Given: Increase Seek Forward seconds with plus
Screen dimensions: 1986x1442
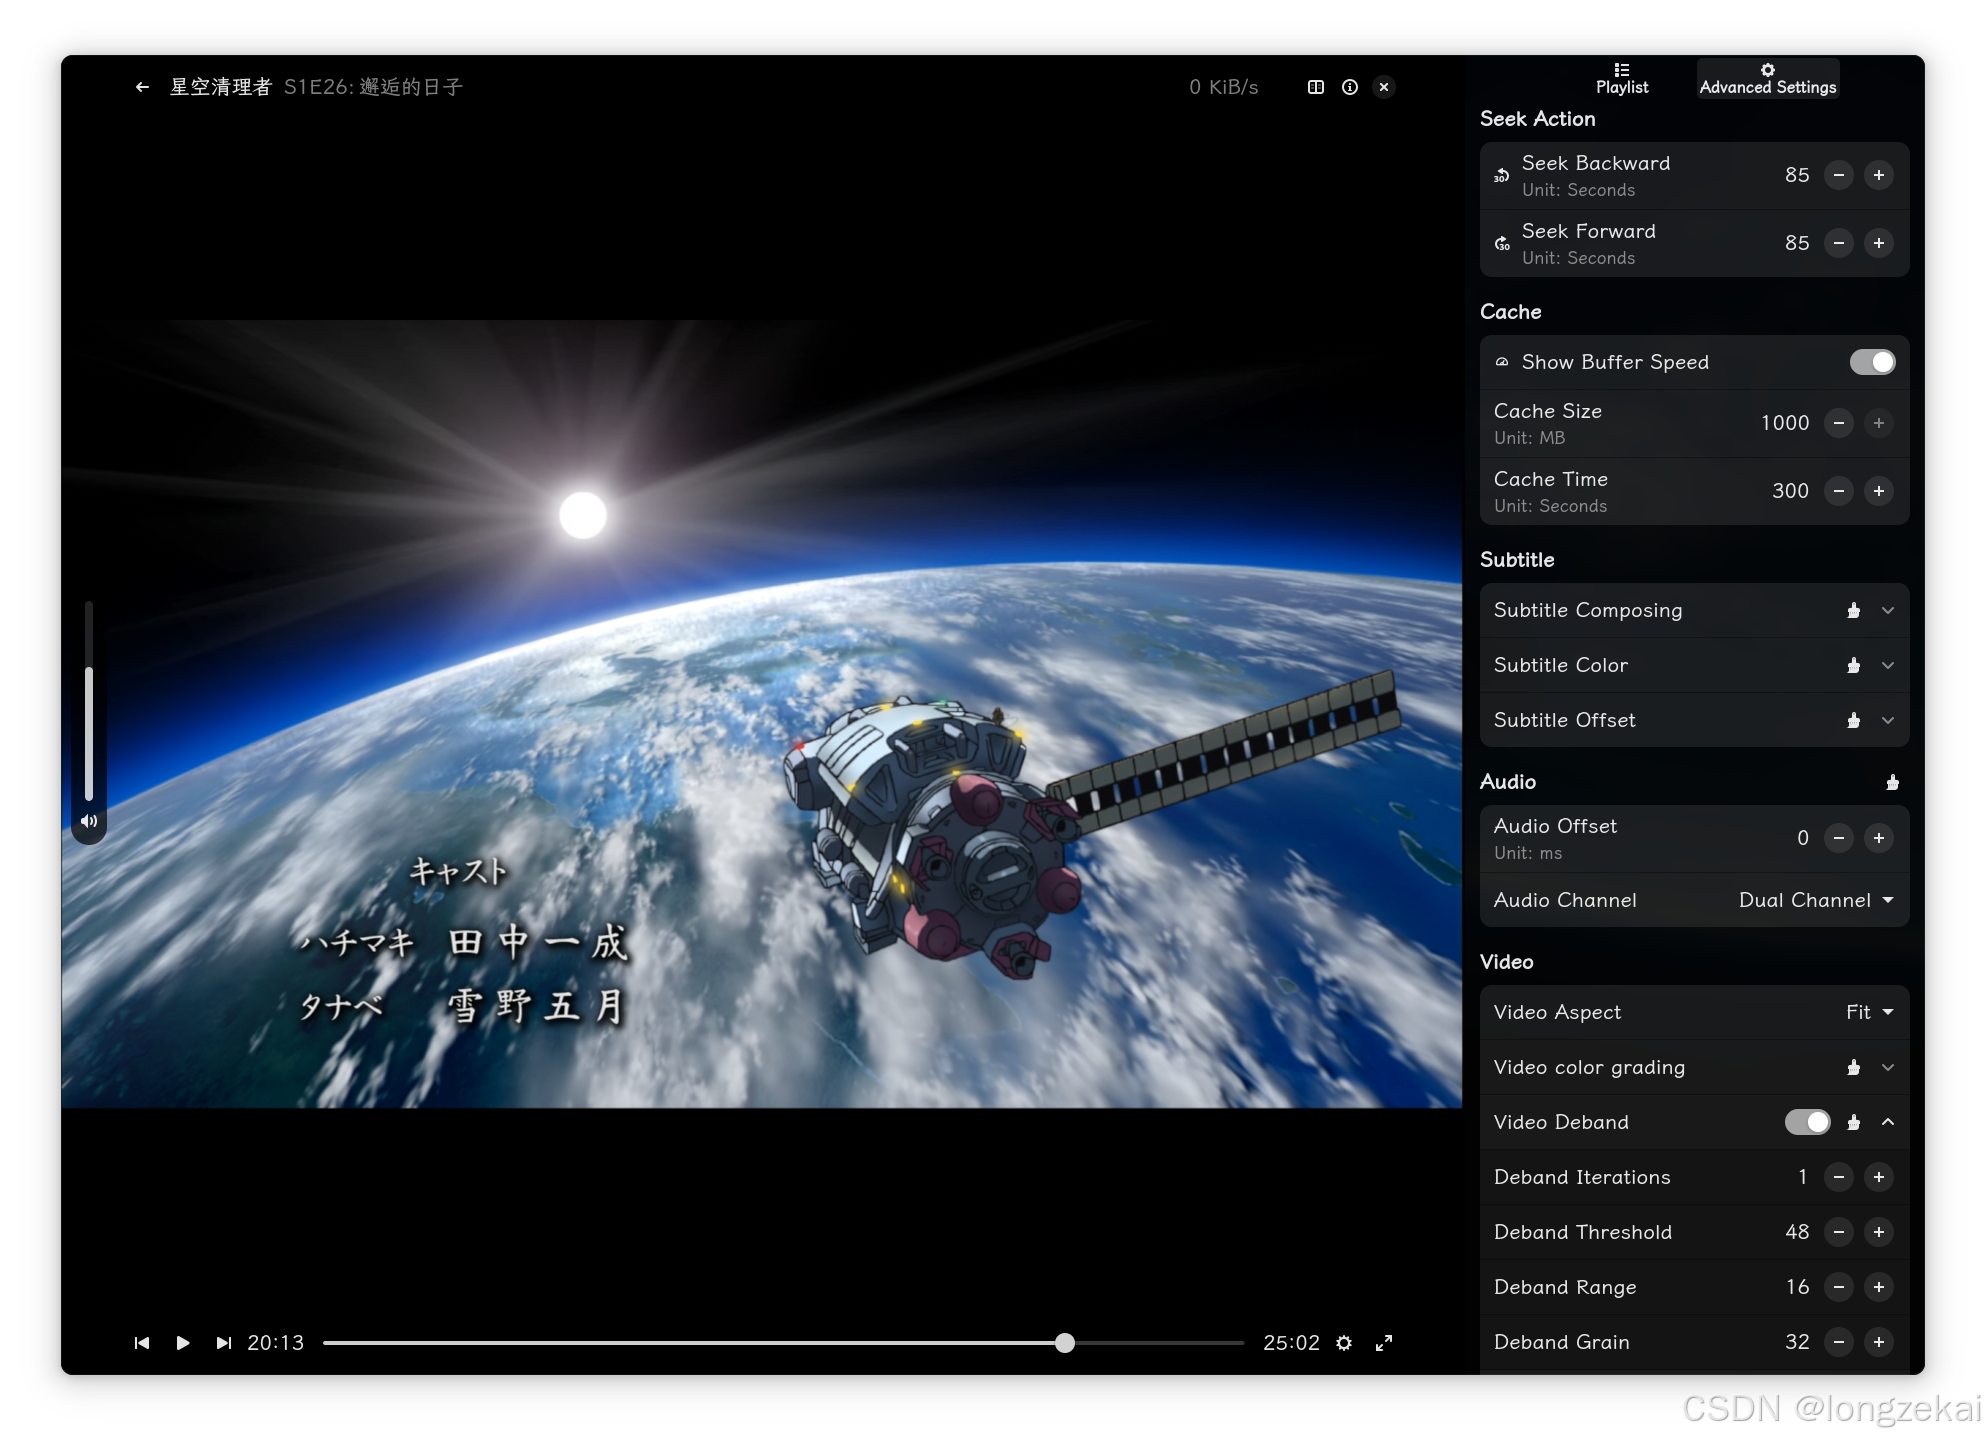Looking at the screenshot, I should click(x=1879, y=243).
